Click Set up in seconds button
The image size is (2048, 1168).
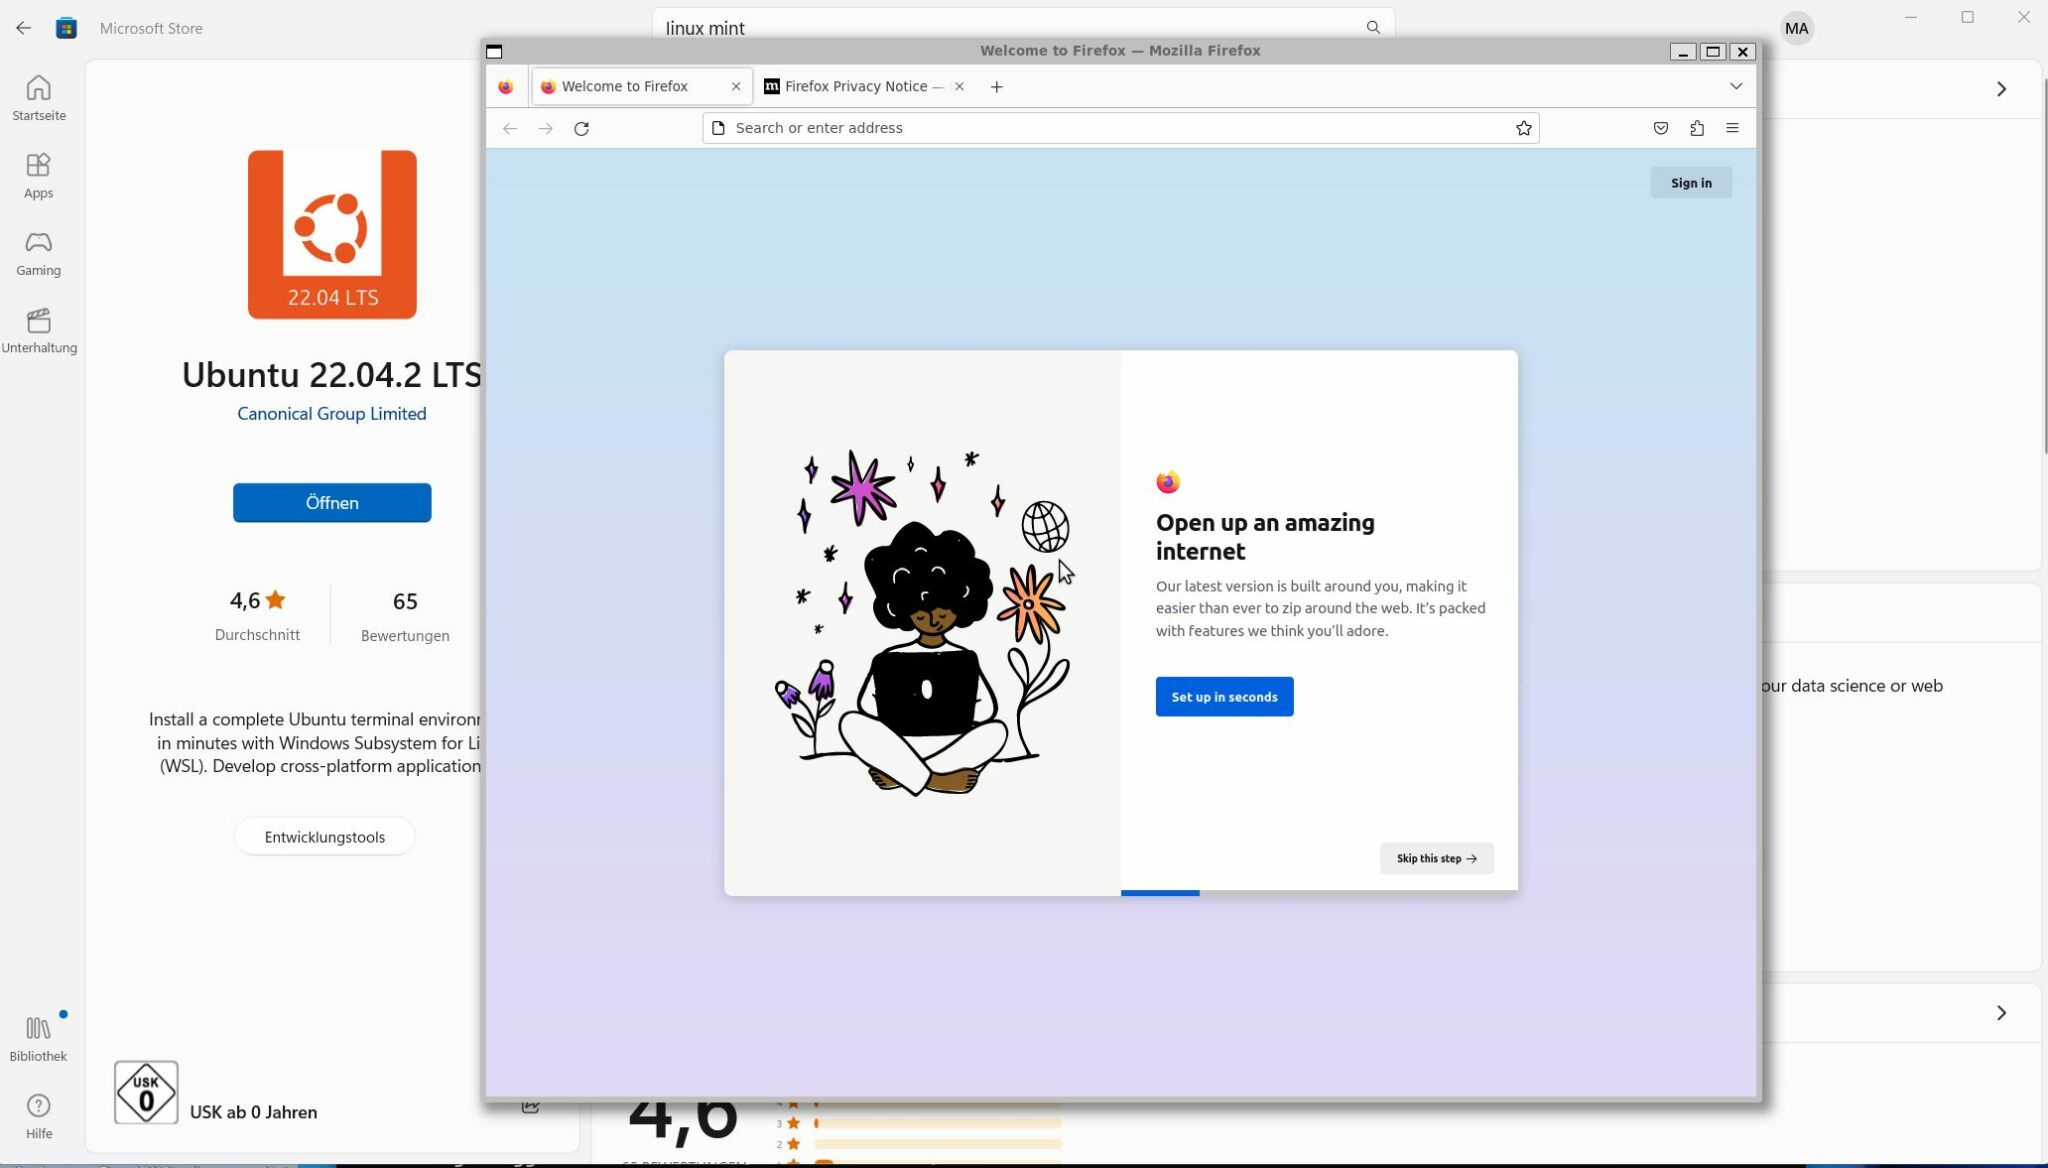pyautogui.click(x=1224, y=697)
